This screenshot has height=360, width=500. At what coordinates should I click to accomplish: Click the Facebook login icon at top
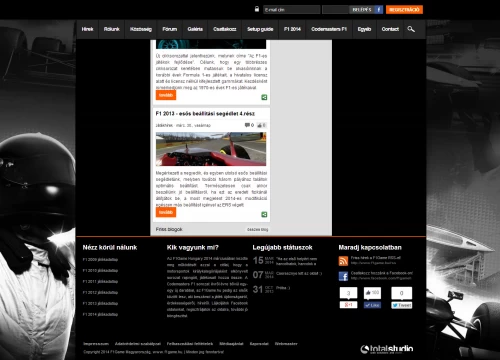(x=379, y=10)
